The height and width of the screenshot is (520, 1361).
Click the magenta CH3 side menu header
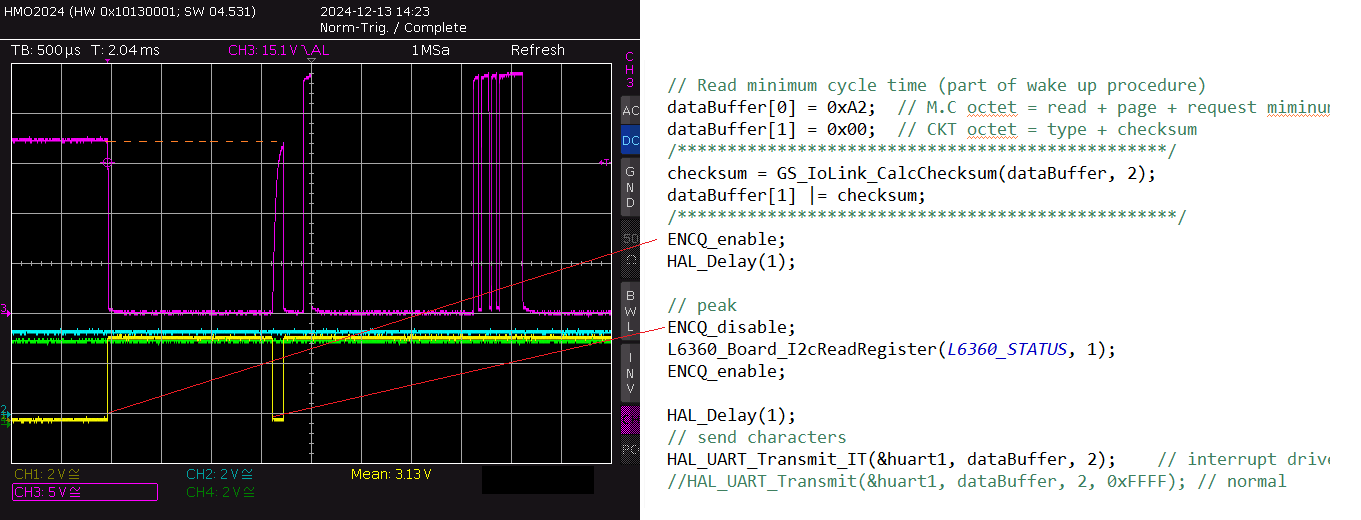click(629, 70)
